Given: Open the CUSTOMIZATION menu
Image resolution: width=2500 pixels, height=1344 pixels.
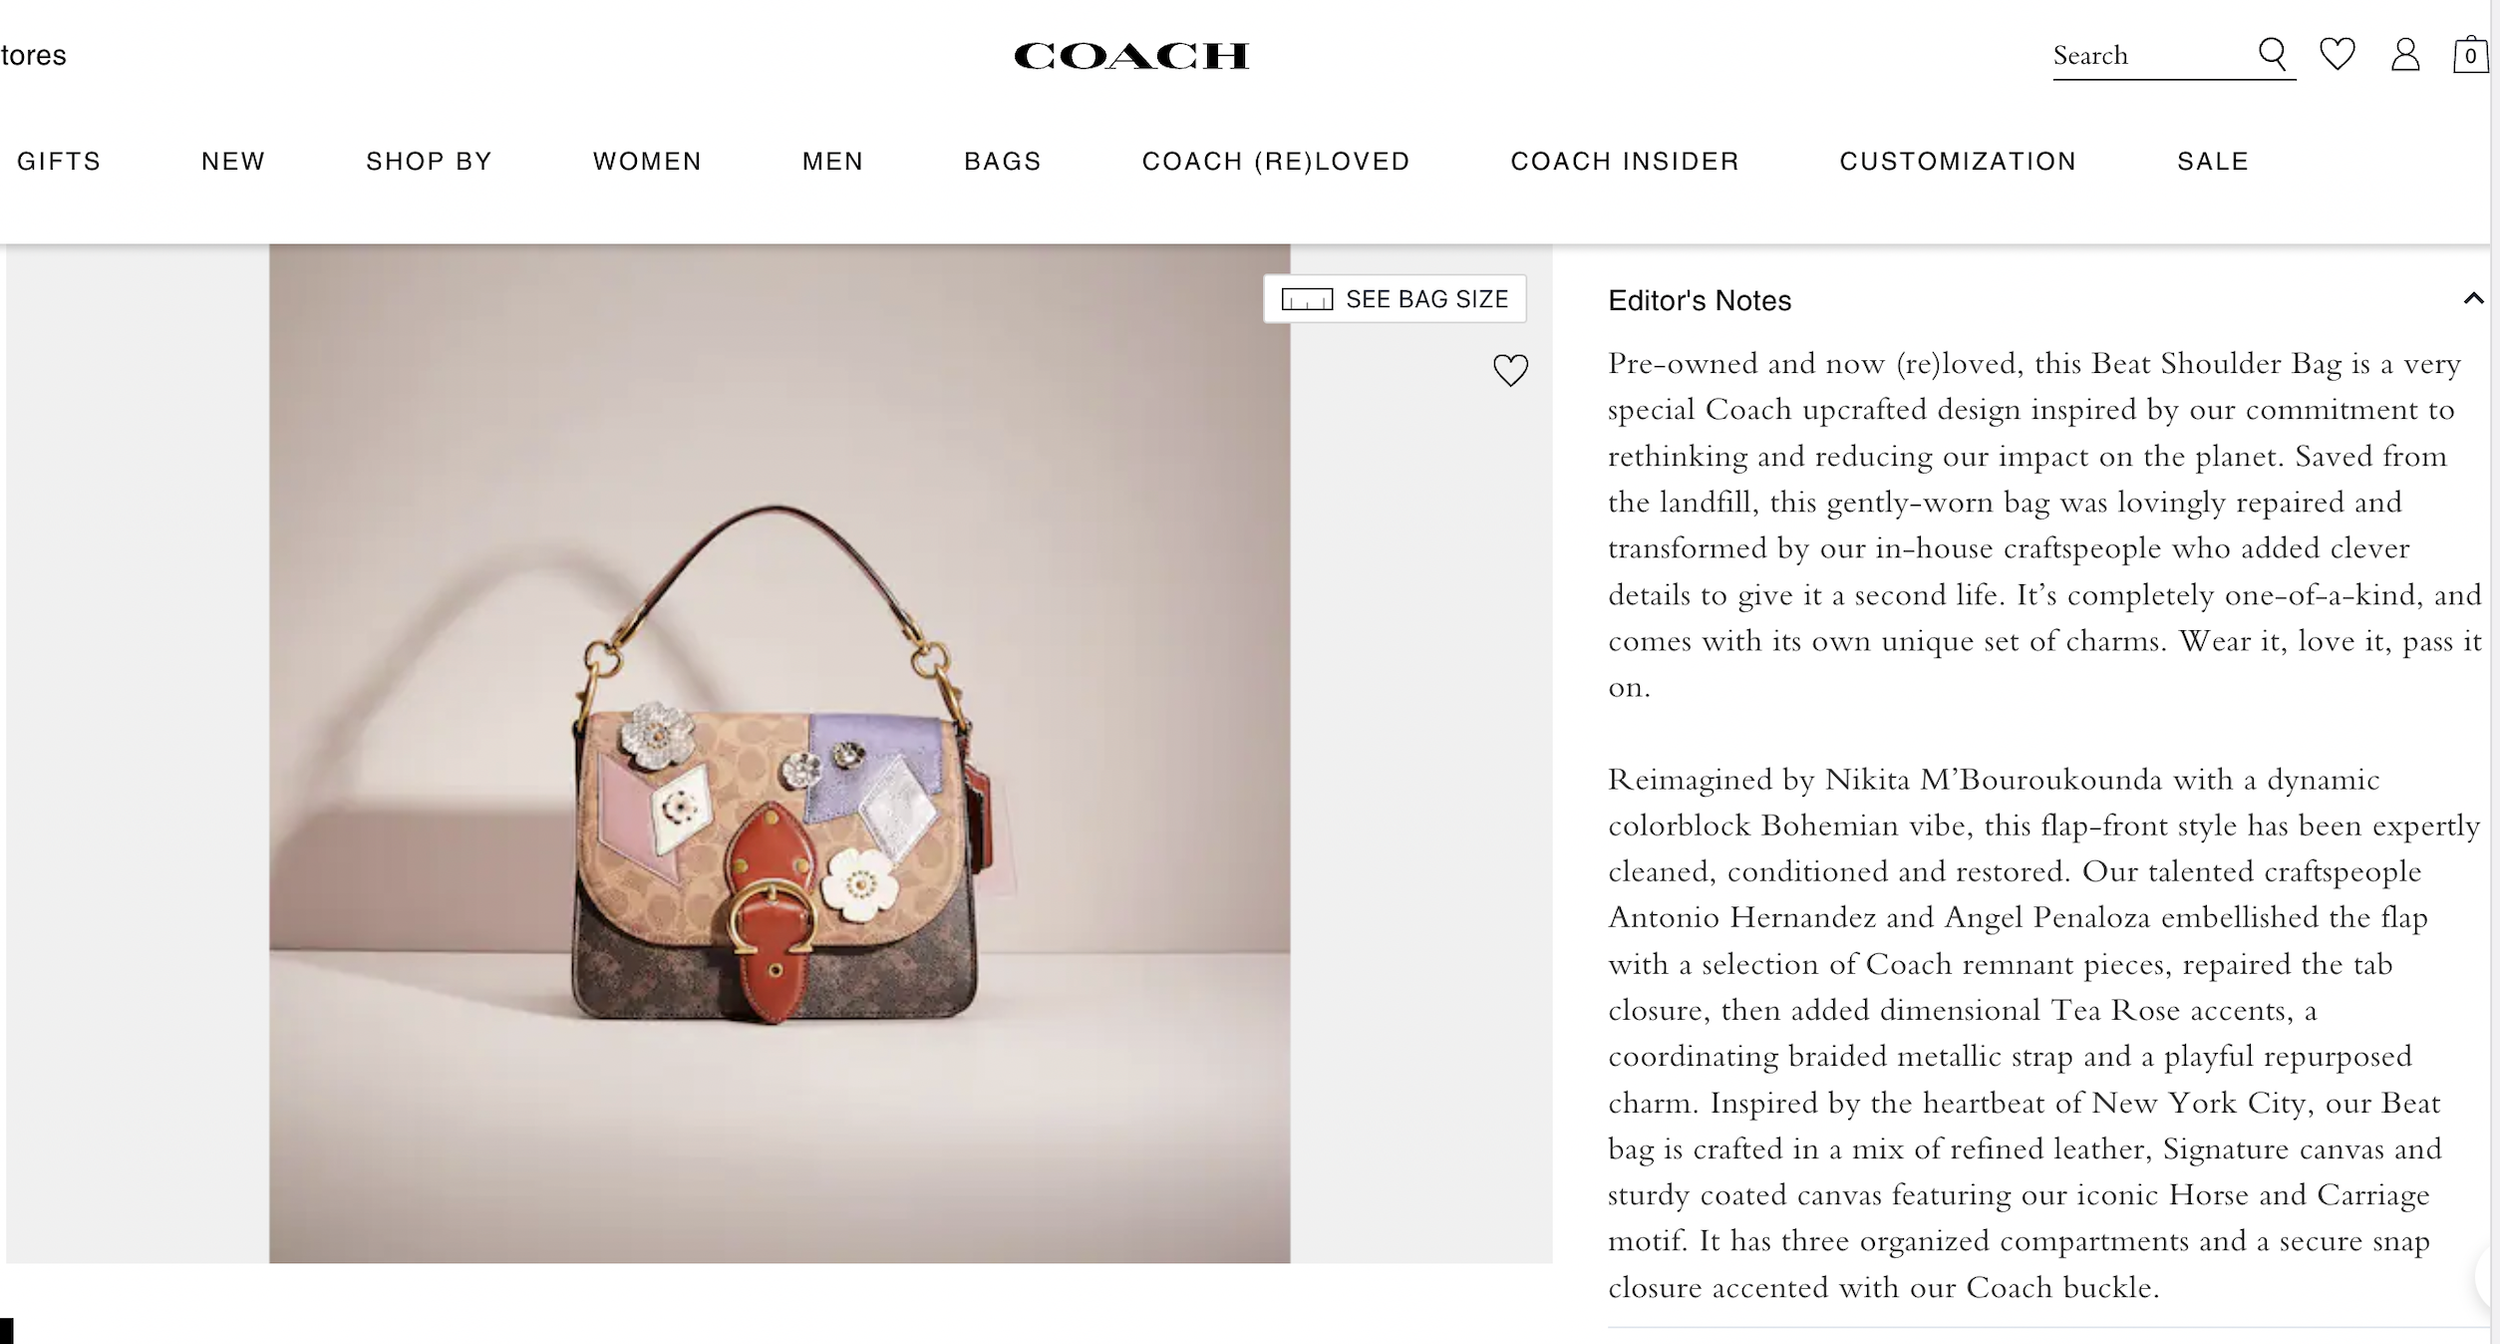Looking at the screenshot, I should click(1958, 161).
